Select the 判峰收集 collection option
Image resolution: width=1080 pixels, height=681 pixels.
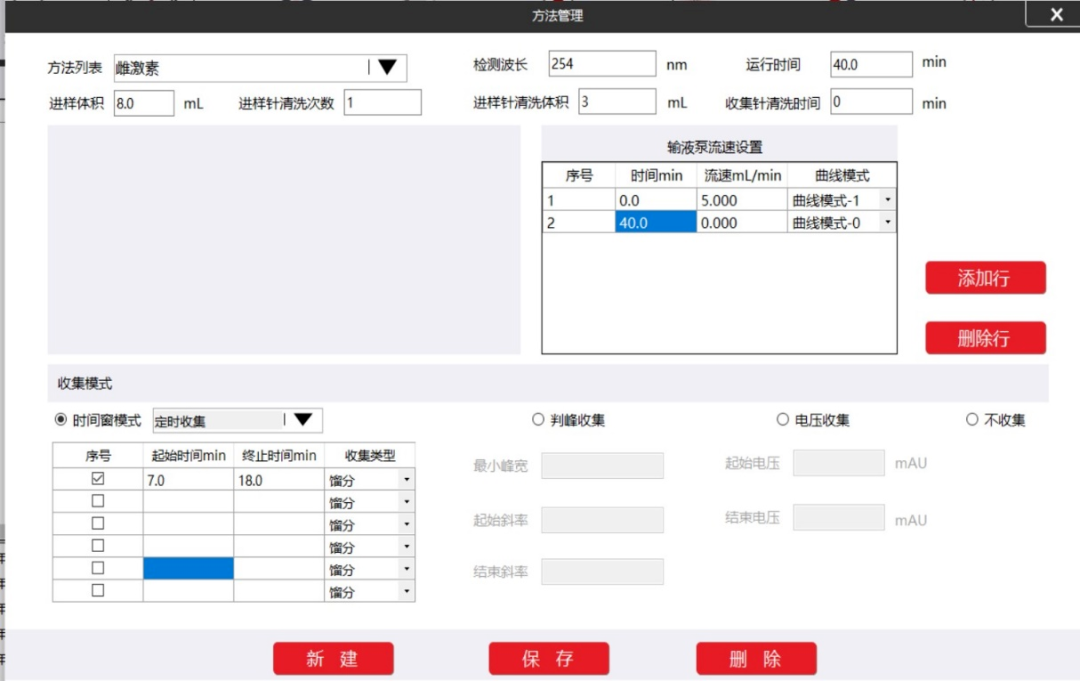tap(537, 420)
